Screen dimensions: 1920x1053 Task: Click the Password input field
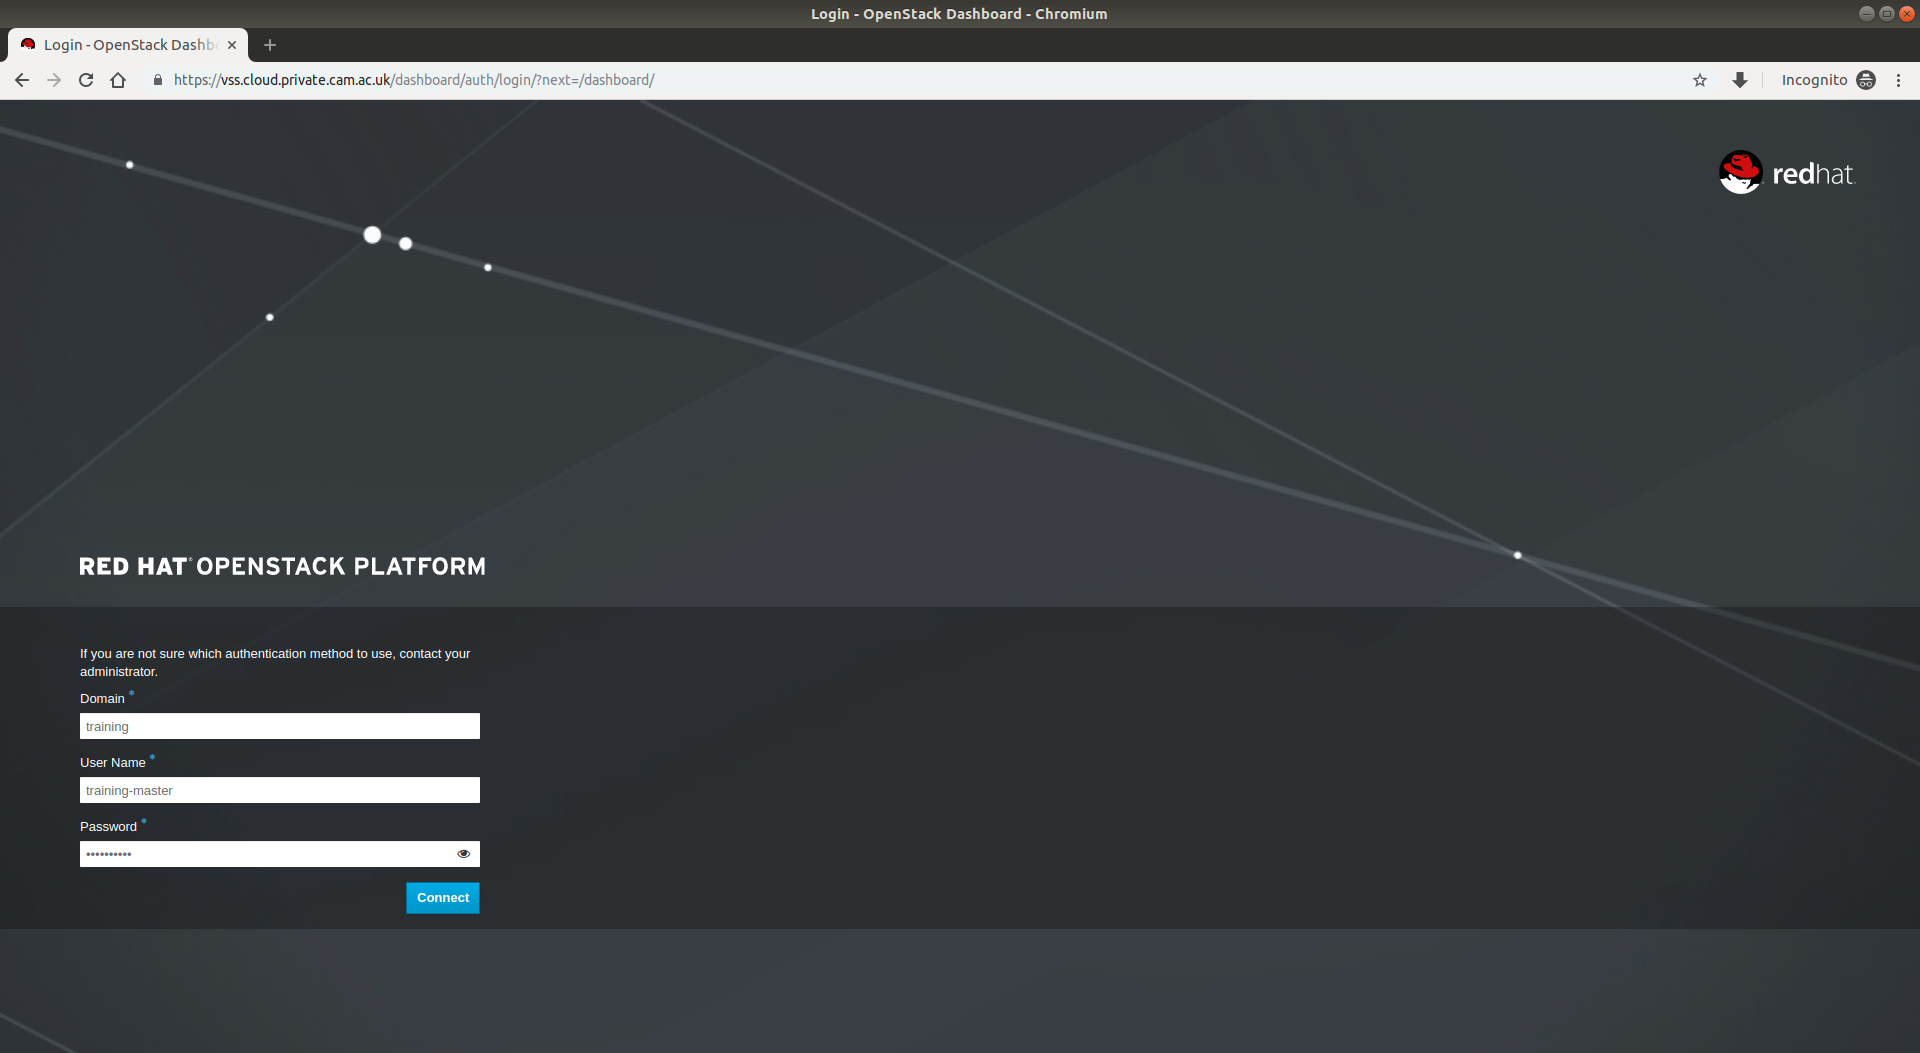tap(265, 854)
